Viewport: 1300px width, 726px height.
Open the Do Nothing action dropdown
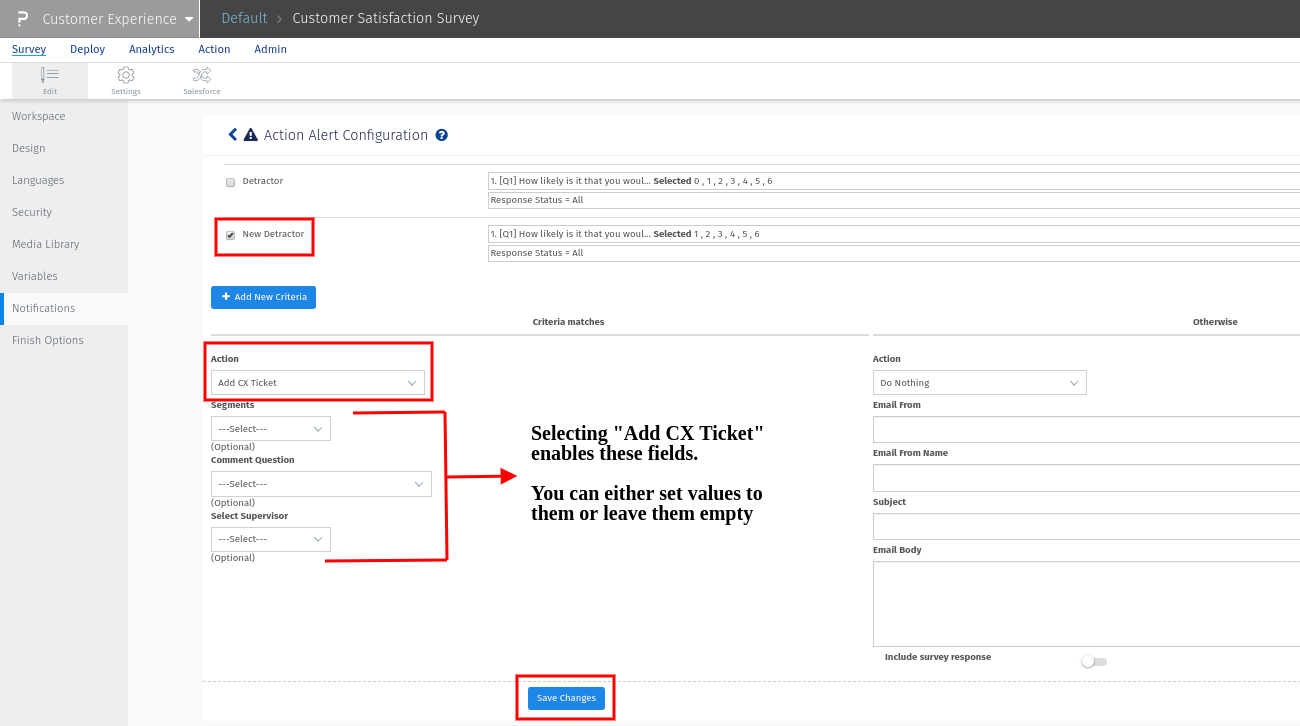(x=979, y=383)
